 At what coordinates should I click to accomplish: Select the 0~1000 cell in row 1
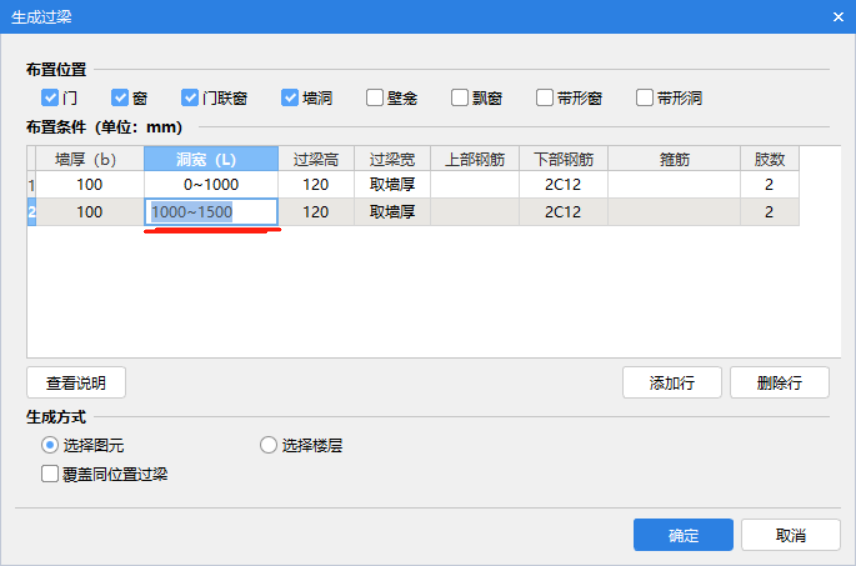[211, 184]
